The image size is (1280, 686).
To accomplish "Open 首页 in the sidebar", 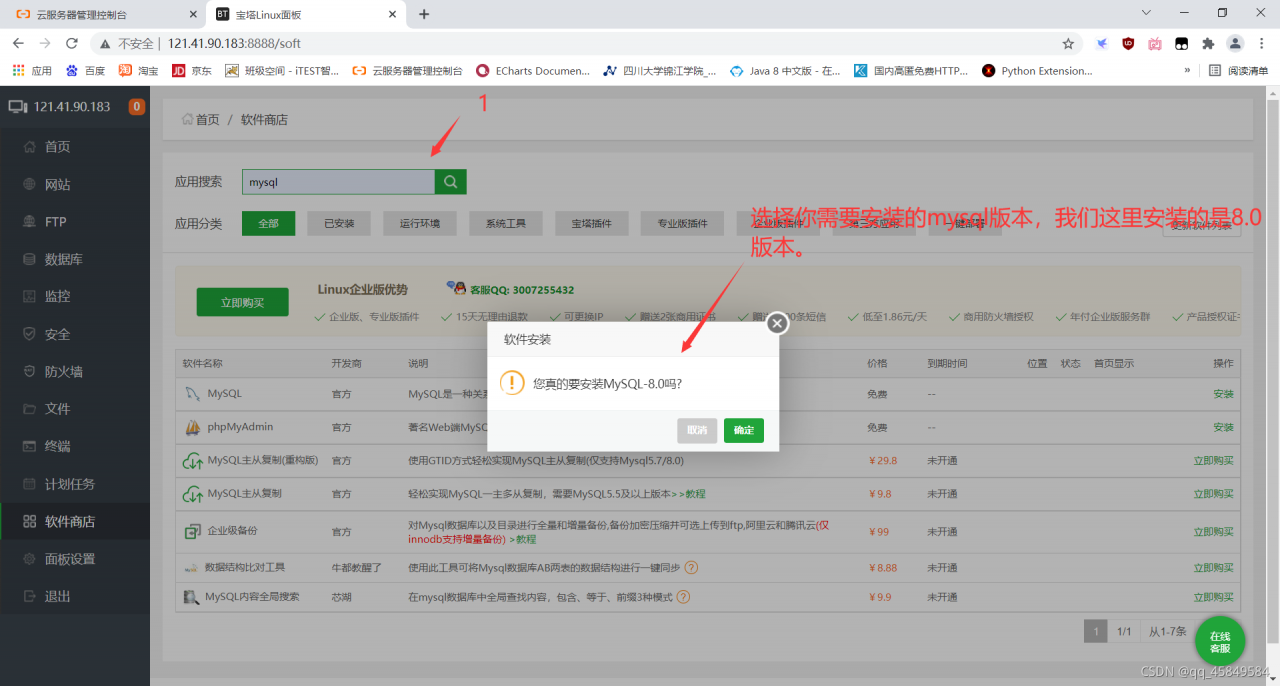I will click(x=57, y=146).
